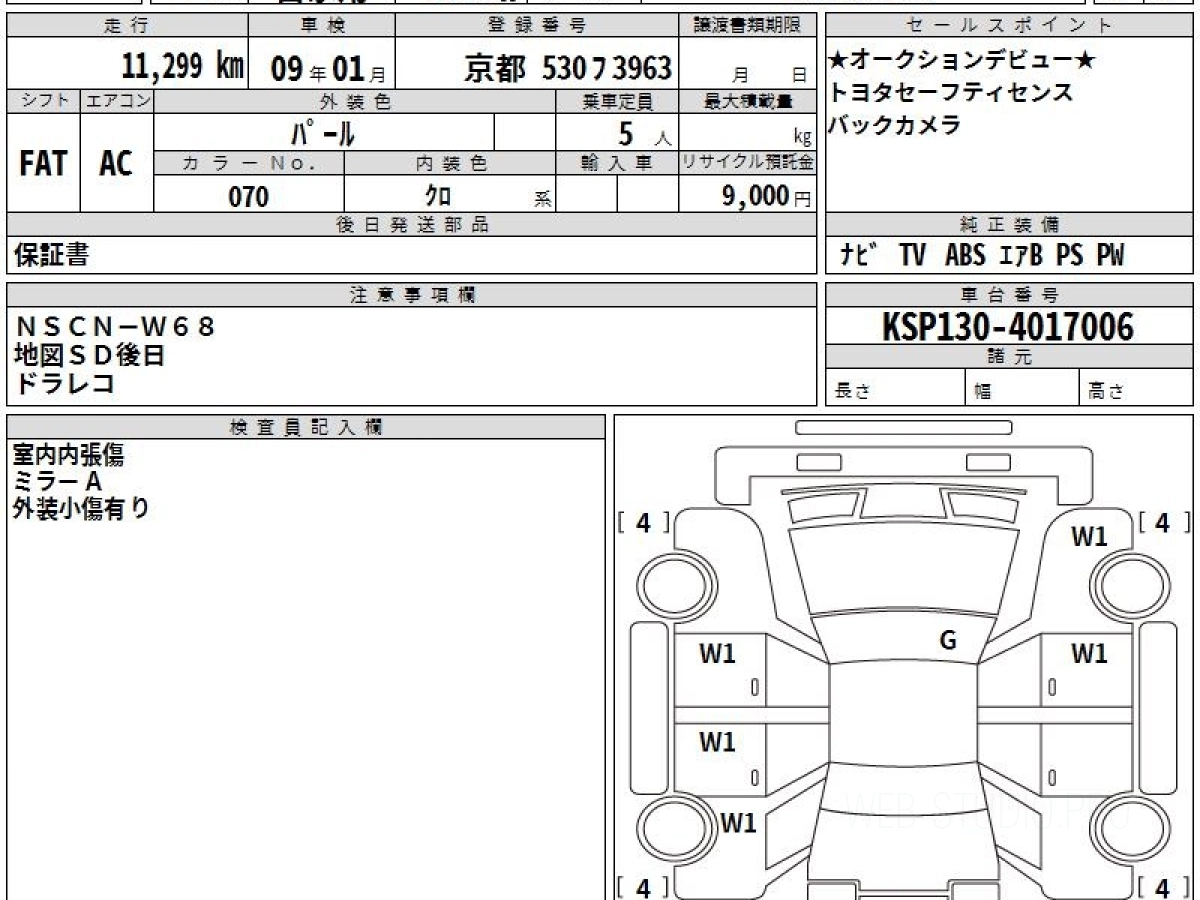Select the mileage value 11,299 km
The width and height of the screenshot is (1200, 900).
click(182, 67)
